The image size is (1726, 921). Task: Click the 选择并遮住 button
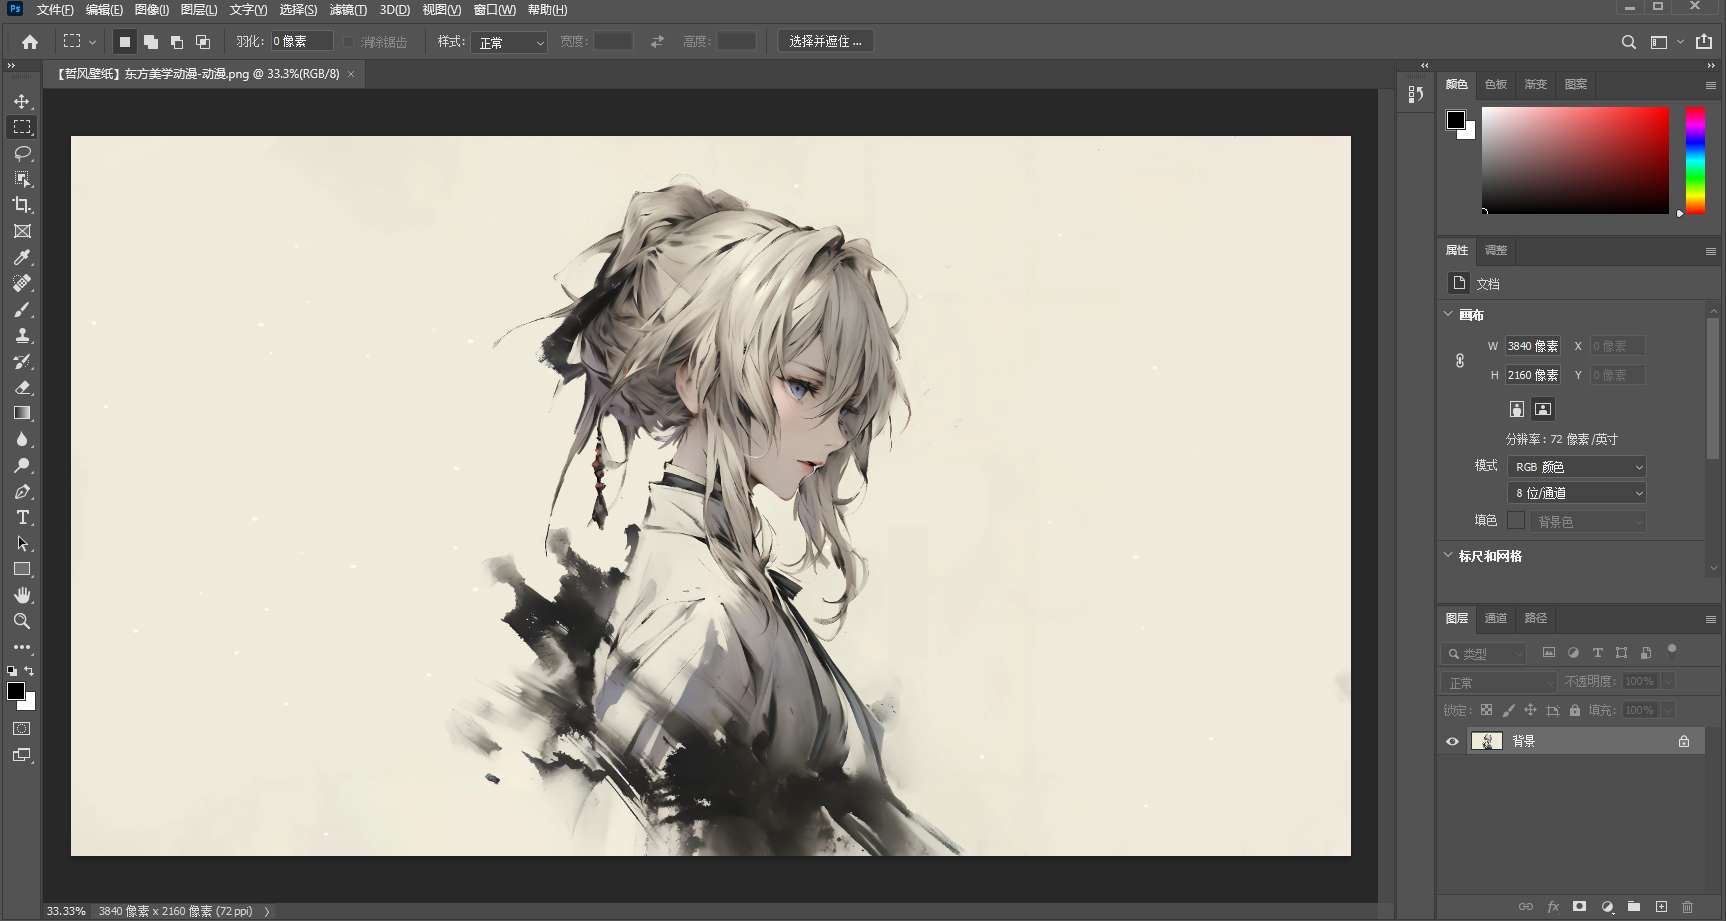826,41
